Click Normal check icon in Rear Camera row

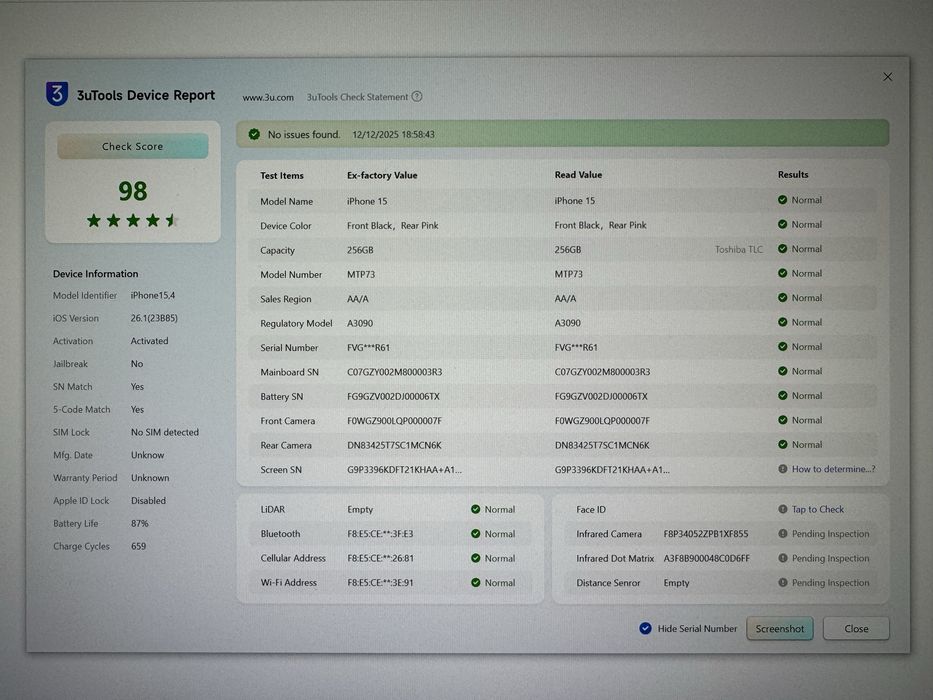[782, 444]
